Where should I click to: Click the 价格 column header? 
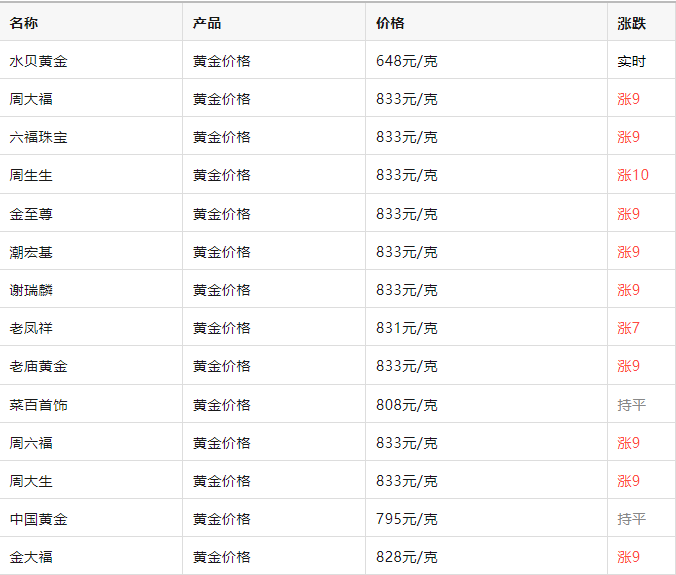point(390,23)
